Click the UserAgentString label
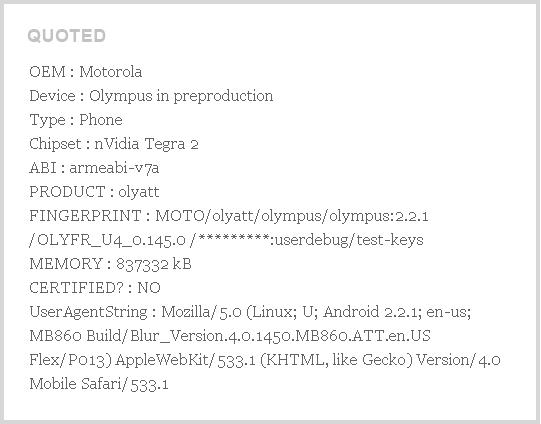Image resolution: width=541 pixels, height=424 pixels. click(x=88, y=312)
